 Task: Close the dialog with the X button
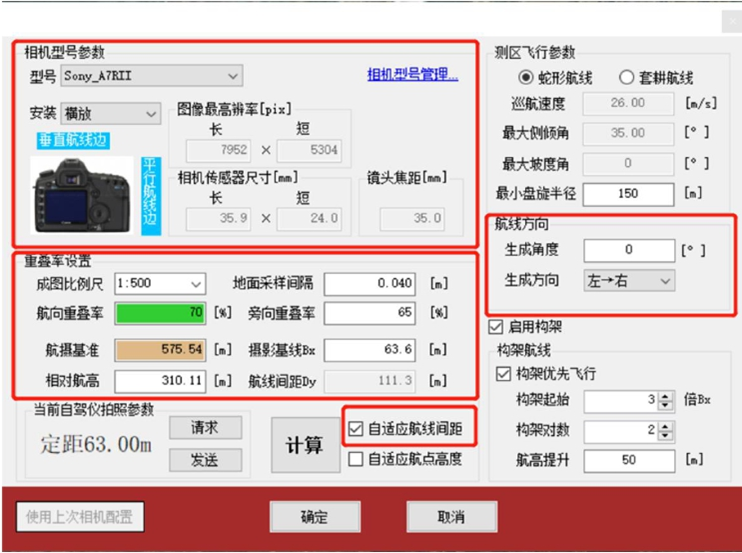coord(732,22)
